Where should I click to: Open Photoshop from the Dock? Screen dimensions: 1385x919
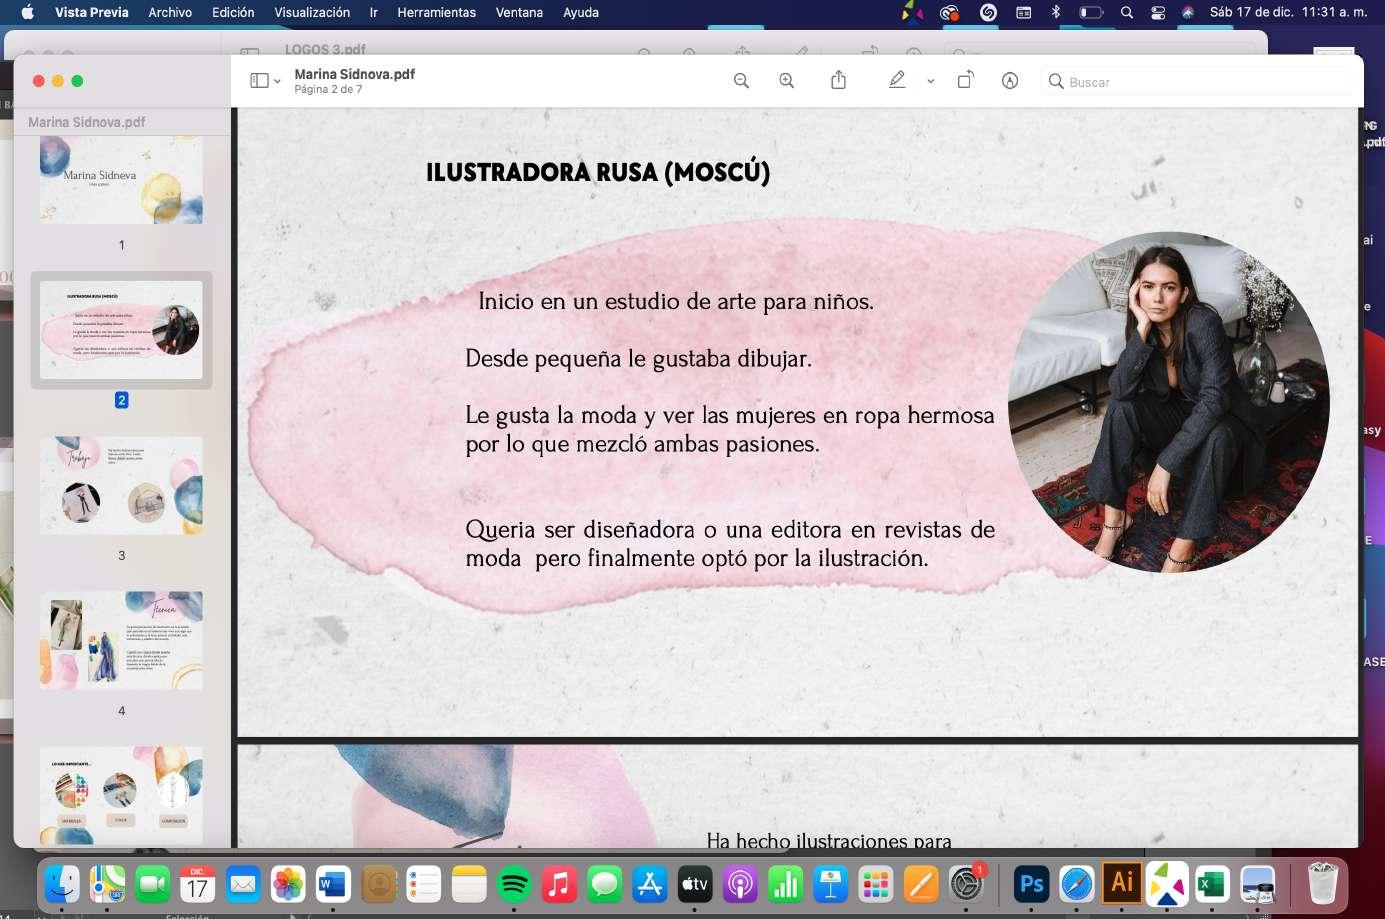pos(1030,884)
